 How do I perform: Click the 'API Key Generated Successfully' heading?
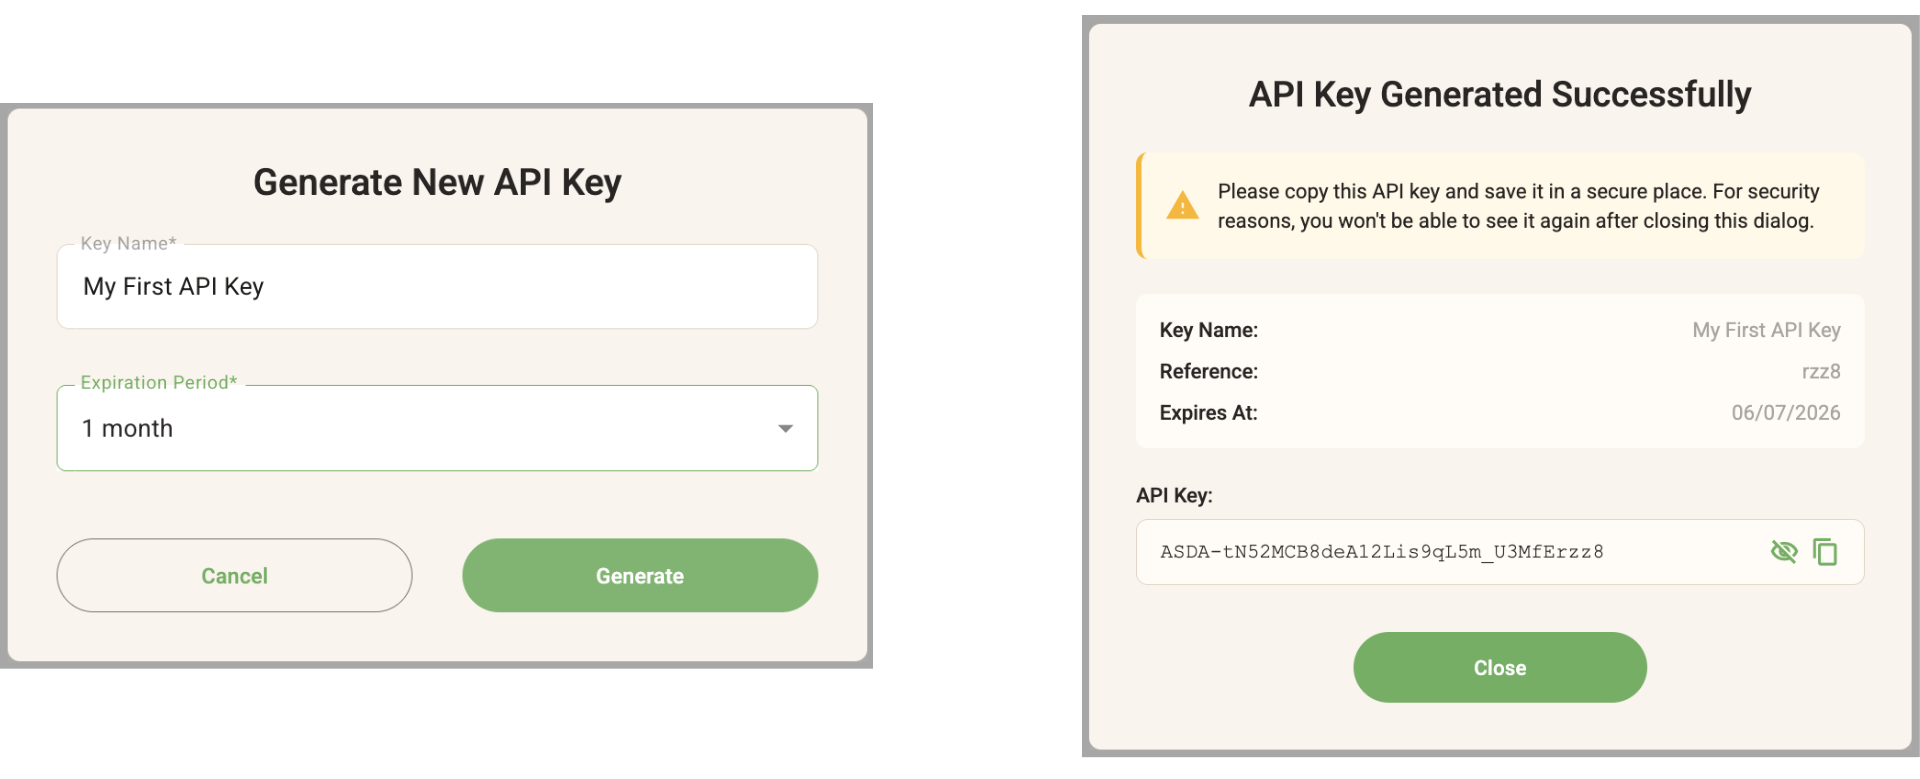(x=1500, y=95)
